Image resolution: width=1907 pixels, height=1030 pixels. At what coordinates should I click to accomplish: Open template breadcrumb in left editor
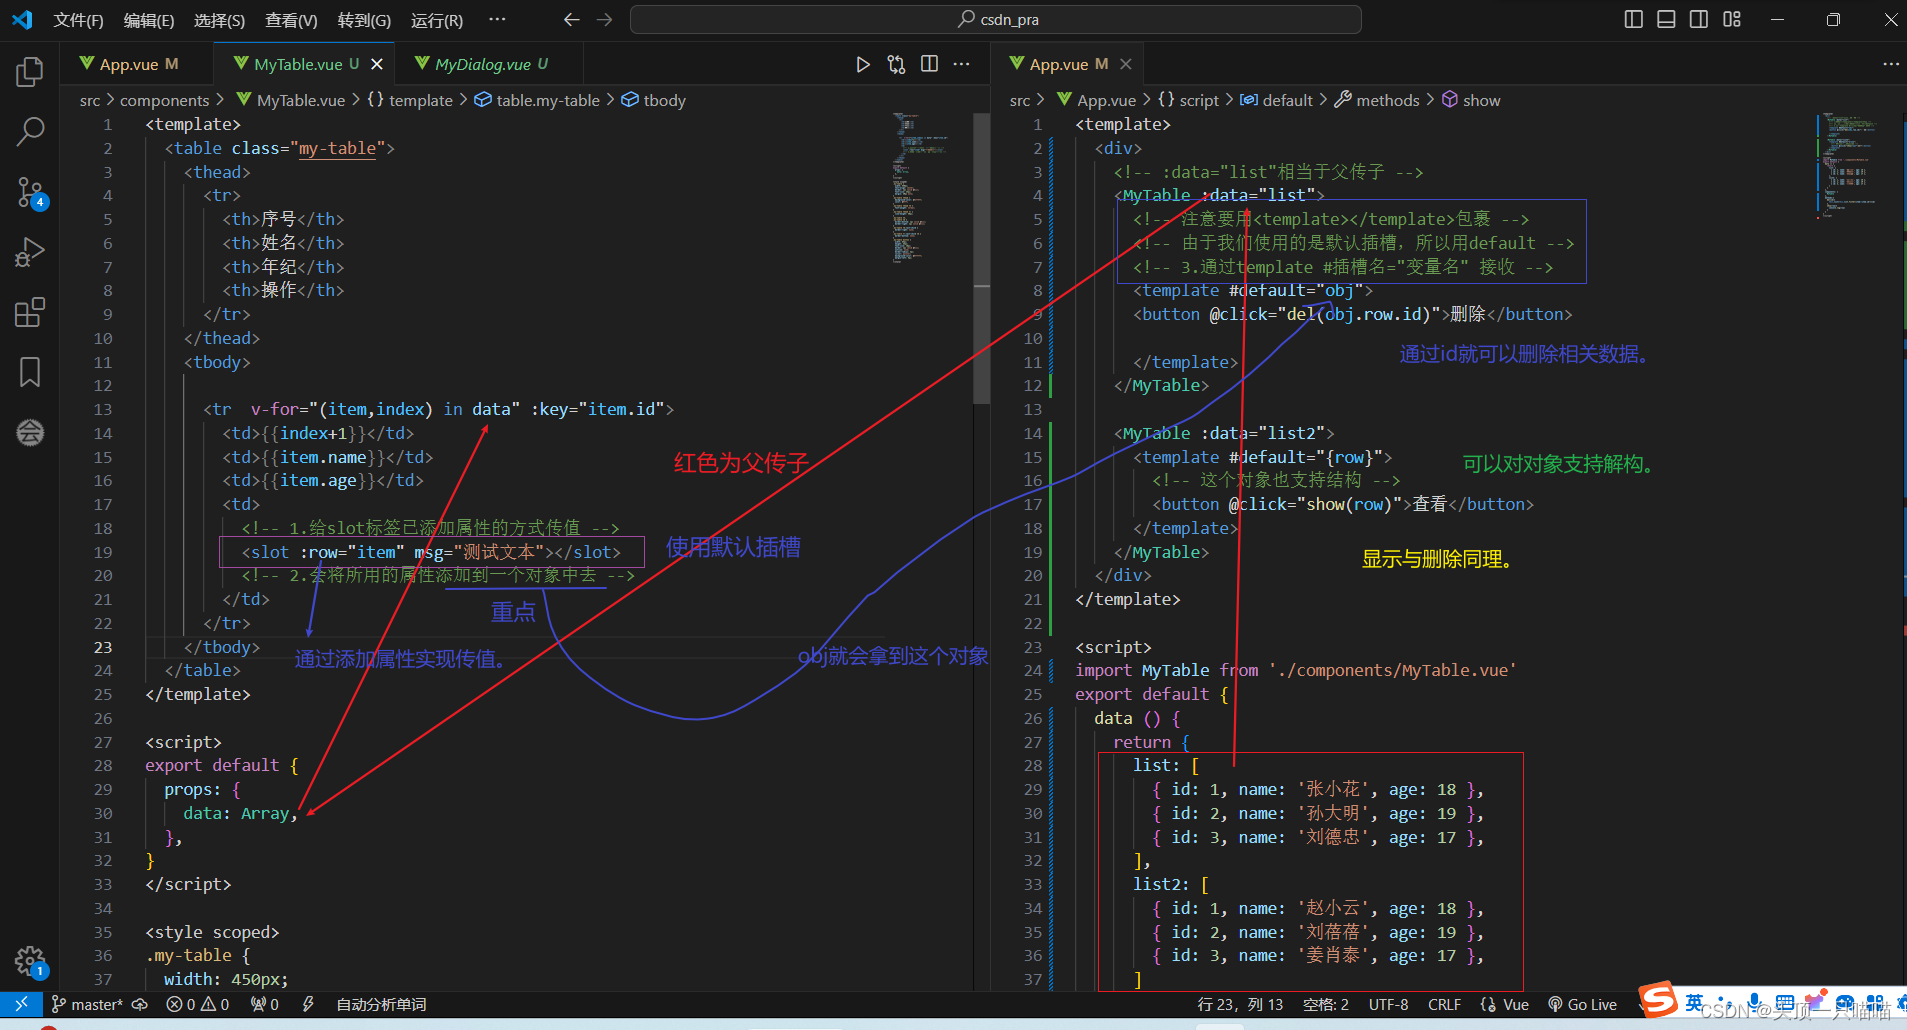(410, 100)
